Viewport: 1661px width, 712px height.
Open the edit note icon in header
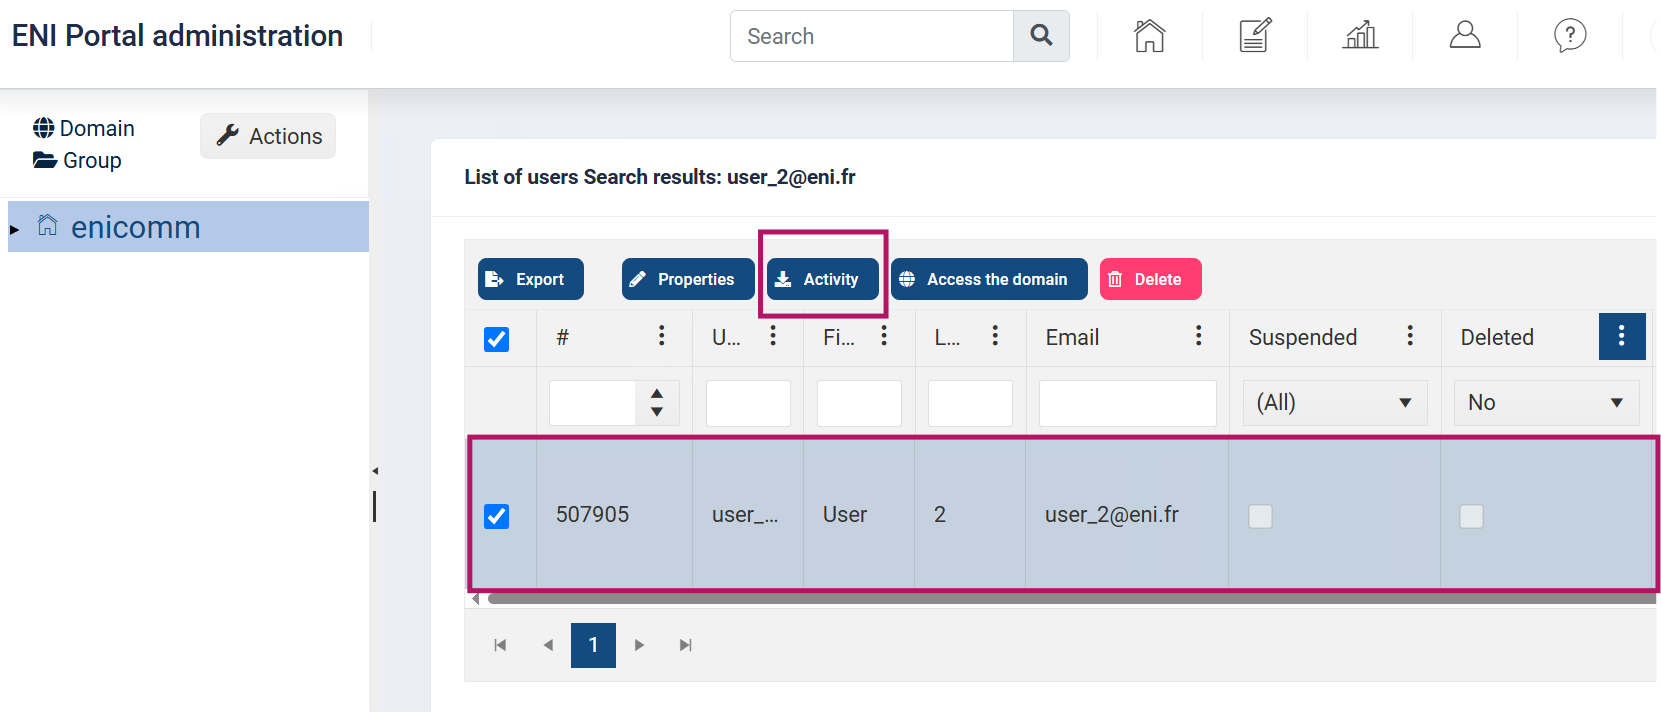[1255, 36]
